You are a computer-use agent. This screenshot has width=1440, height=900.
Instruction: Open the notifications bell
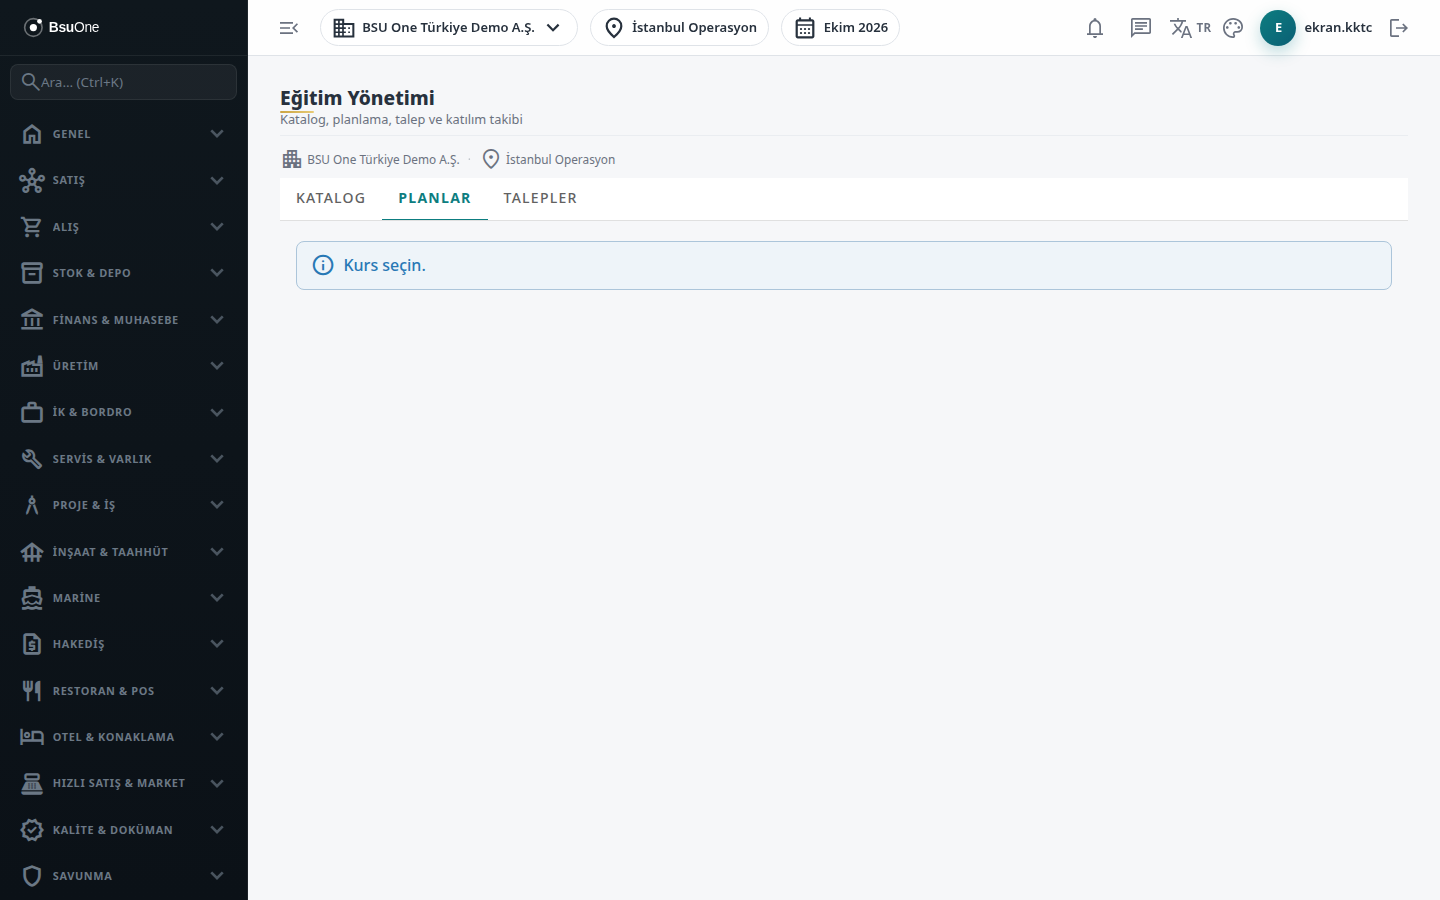(1095, 28)
